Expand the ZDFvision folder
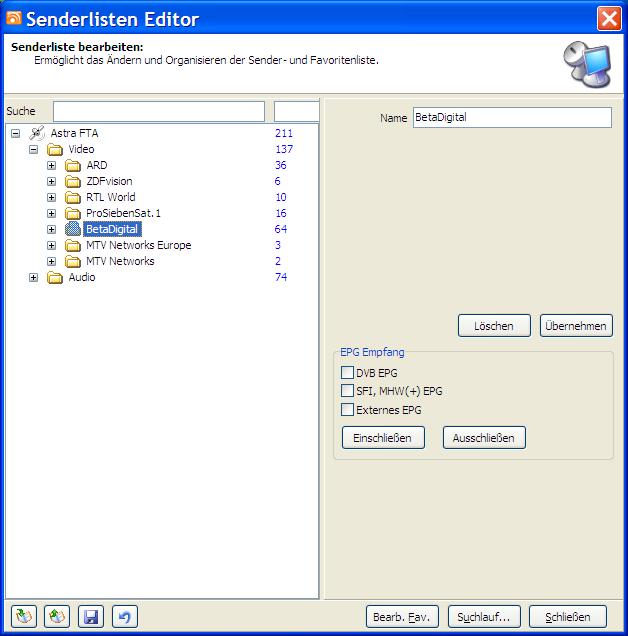This screenshot has width=628, height=636. click(52, 181)
